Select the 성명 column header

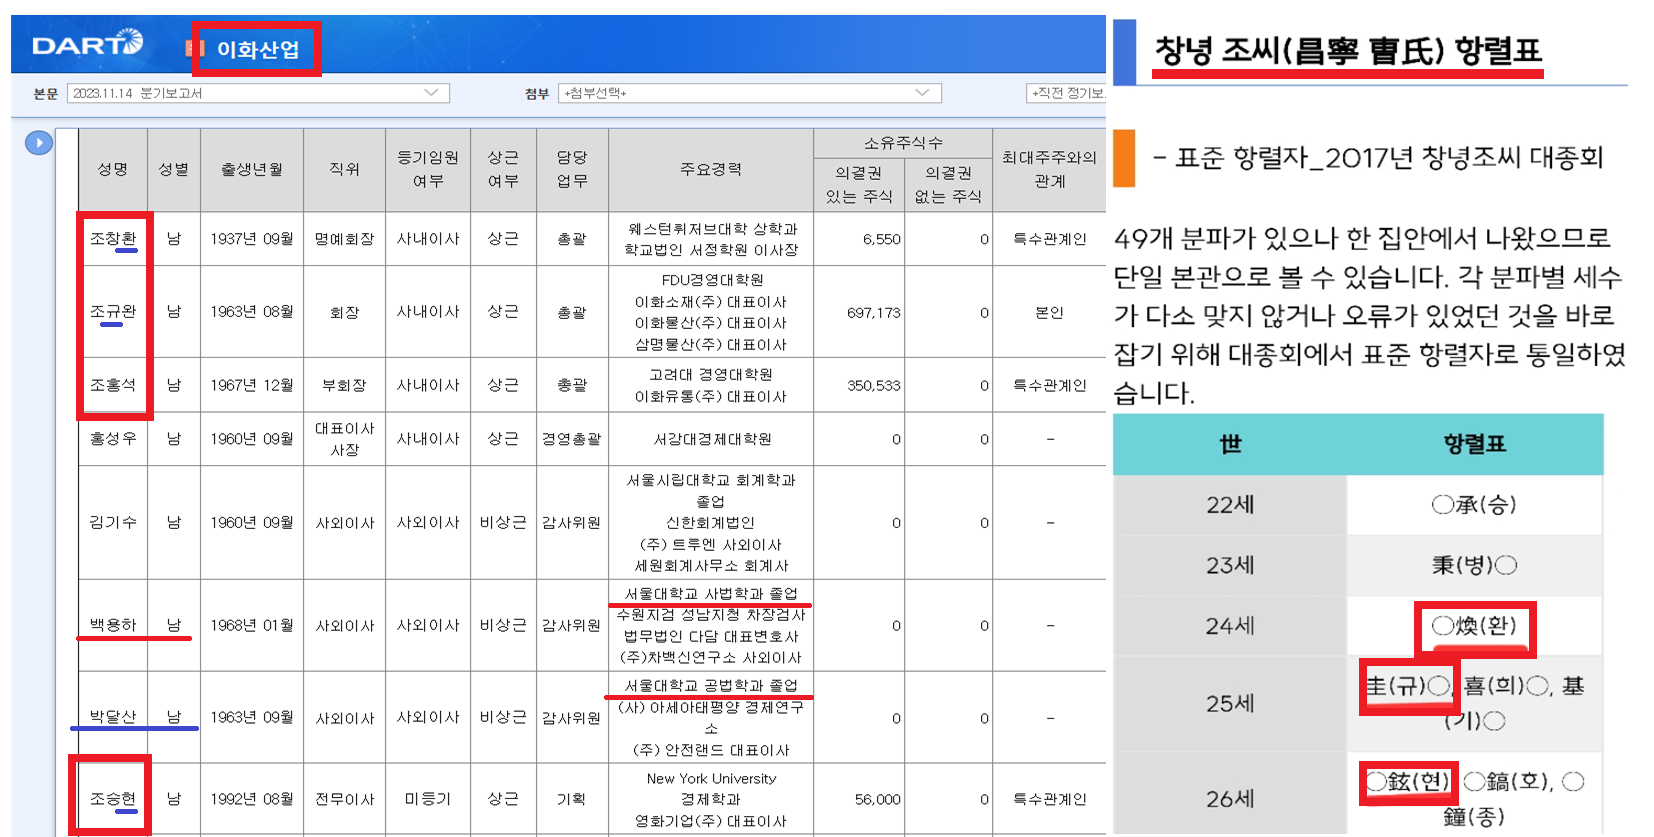coord(113,169)
